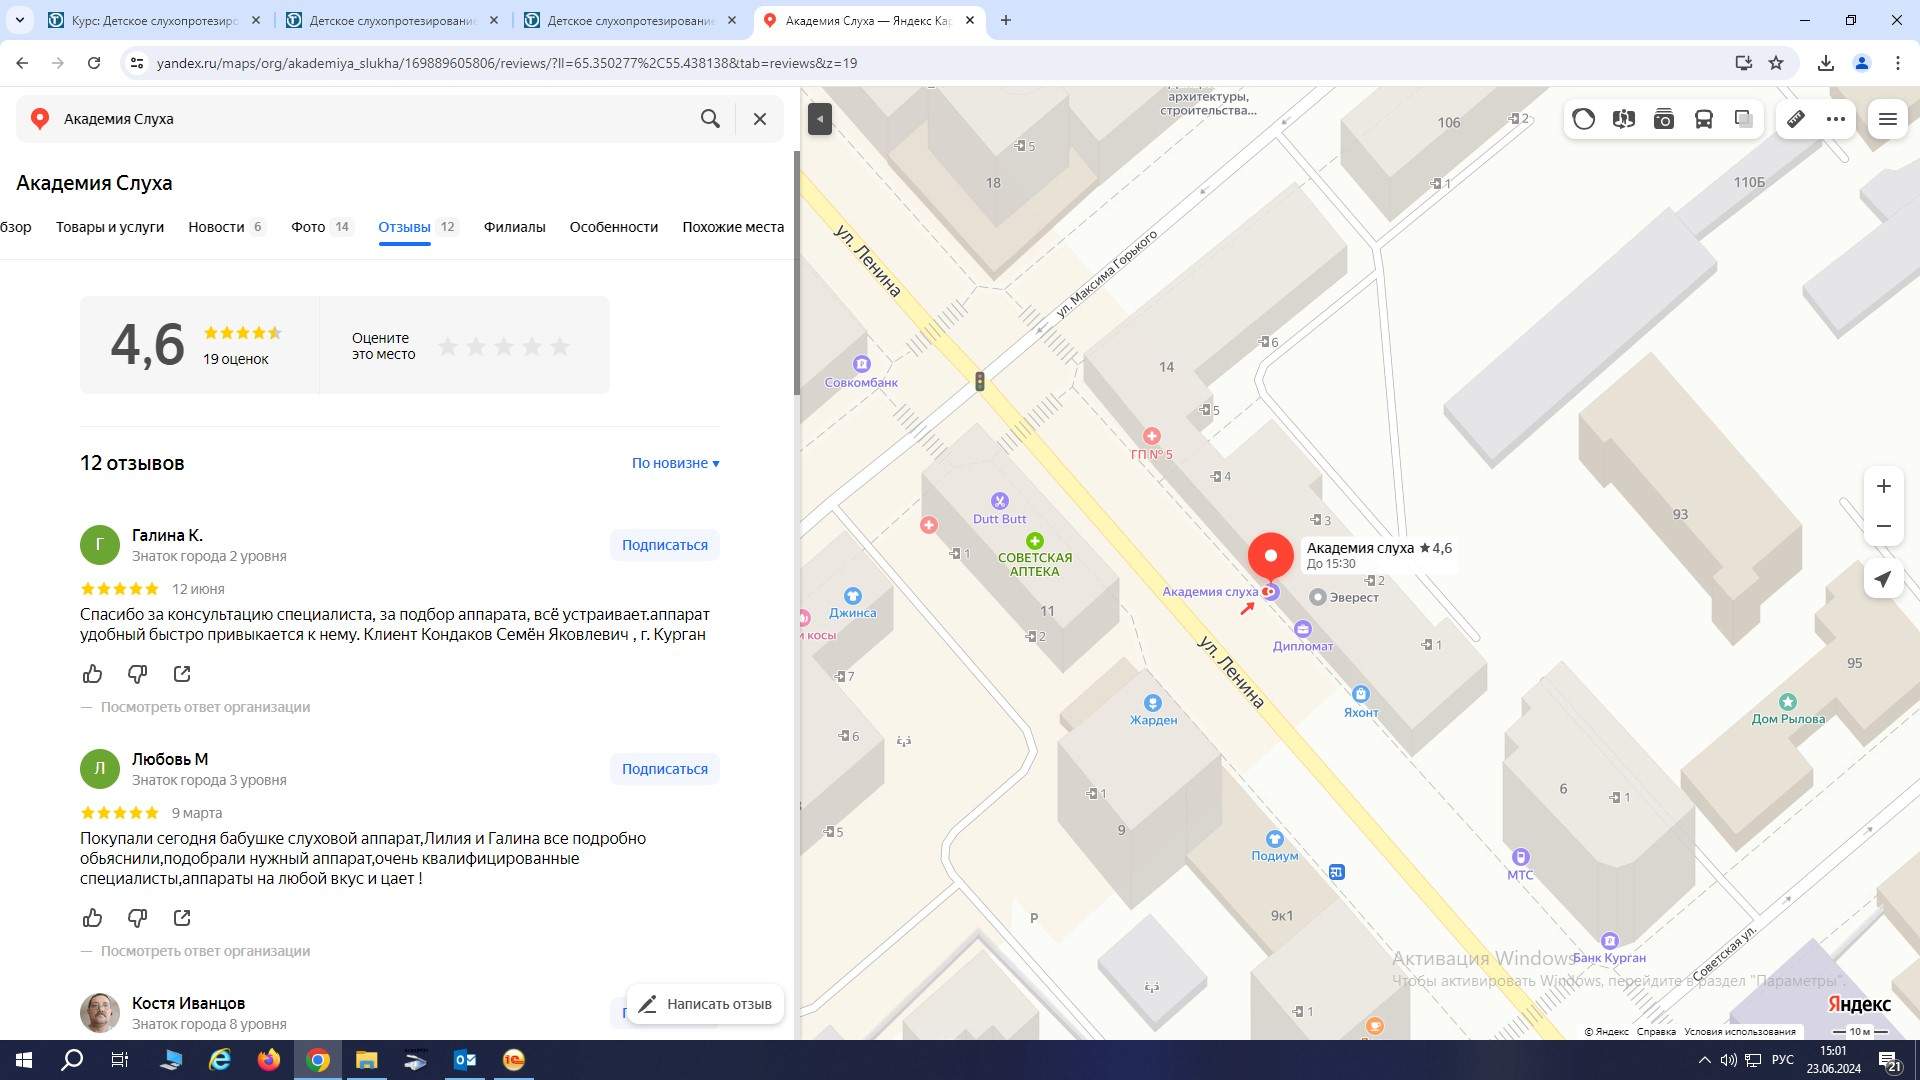Click Написать отзыв button
Screen dimensions: 1920x1080
706,1004
